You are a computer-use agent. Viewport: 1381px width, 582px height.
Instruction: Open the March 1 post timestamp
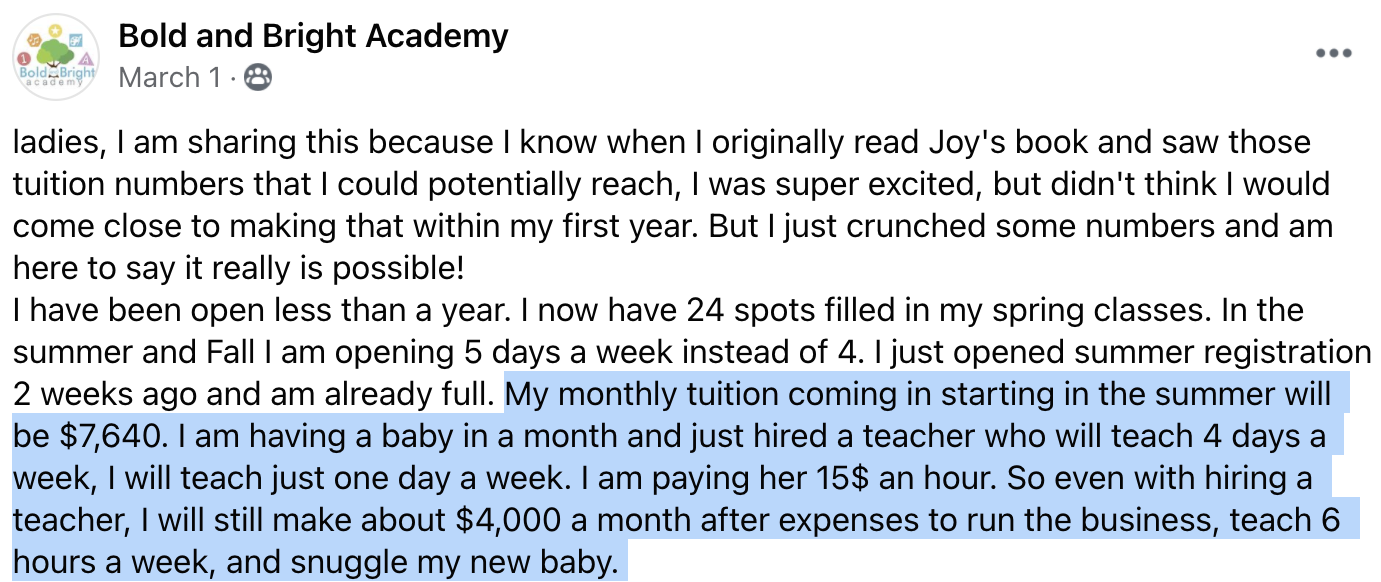click(x=169, y=77)
